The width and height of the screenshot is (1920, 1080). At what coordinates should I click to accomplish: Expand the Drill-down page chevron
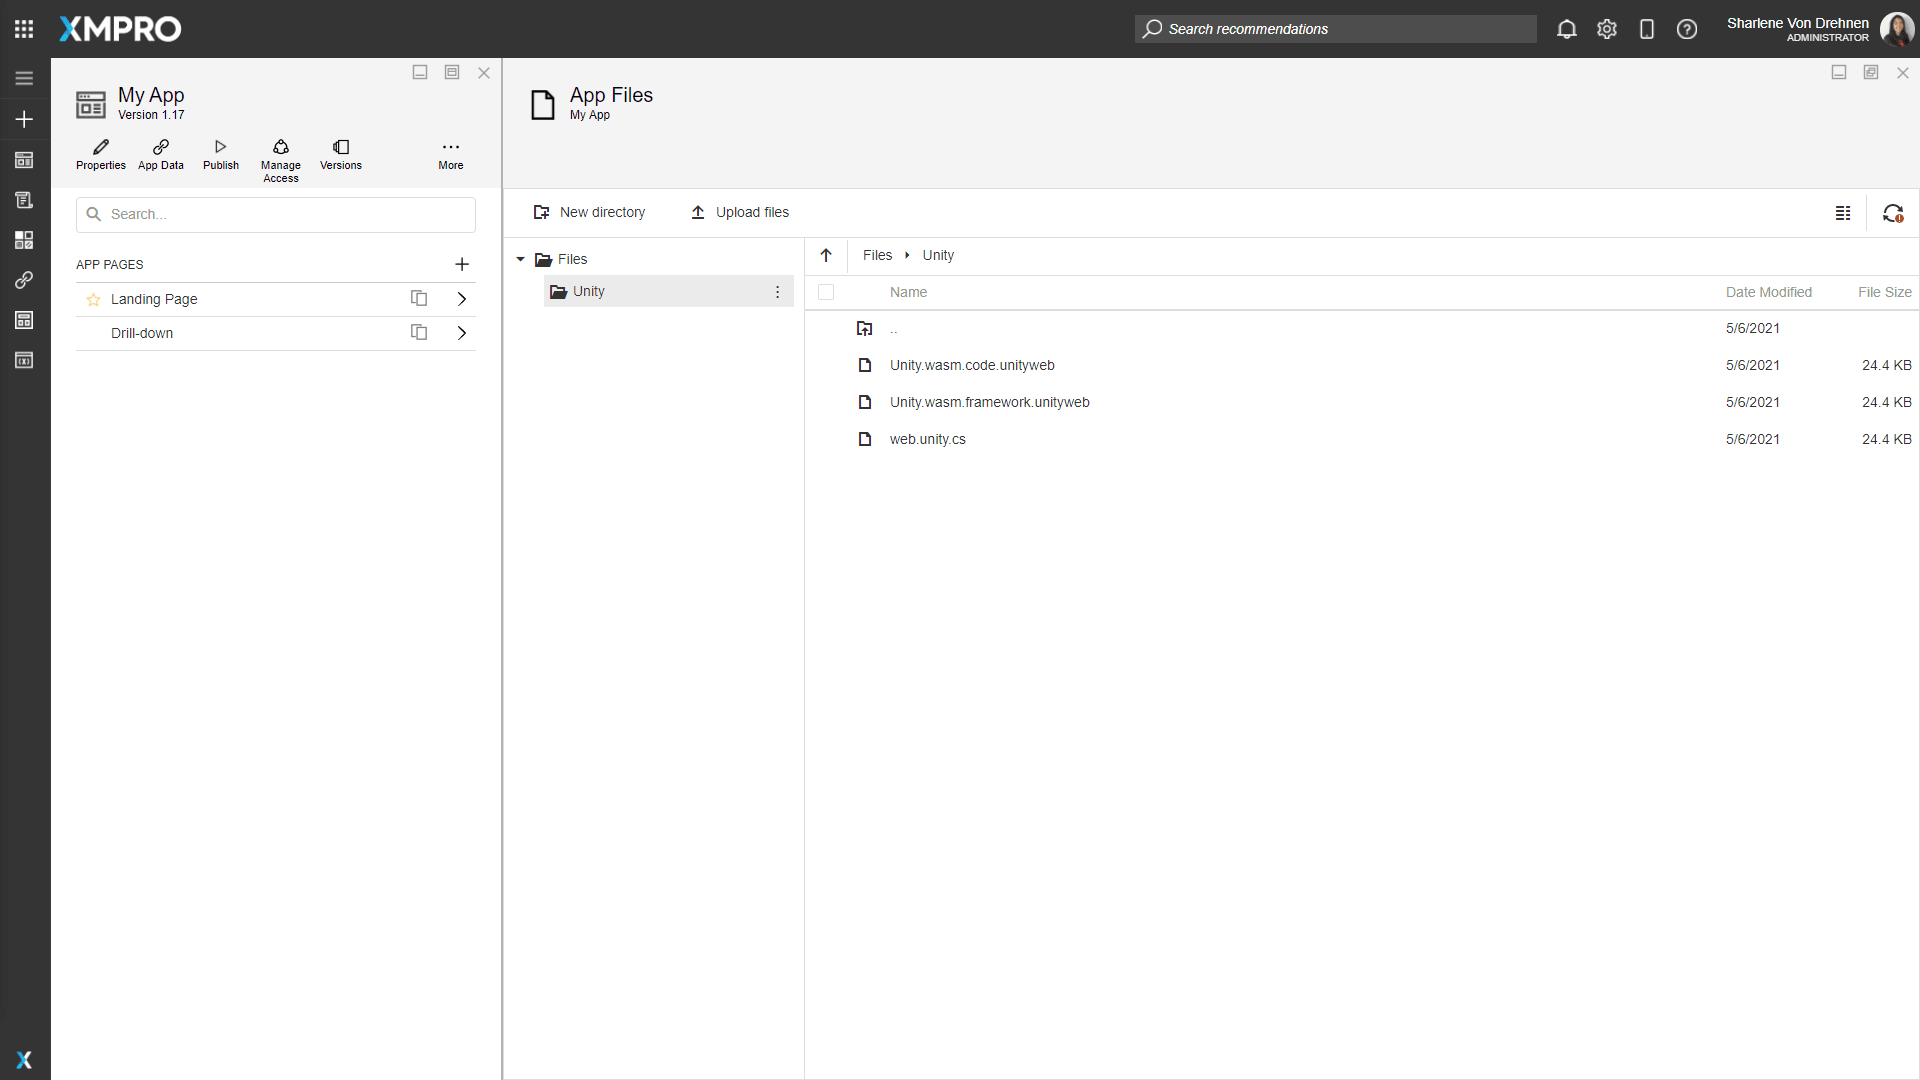click(x=462, y=333)
